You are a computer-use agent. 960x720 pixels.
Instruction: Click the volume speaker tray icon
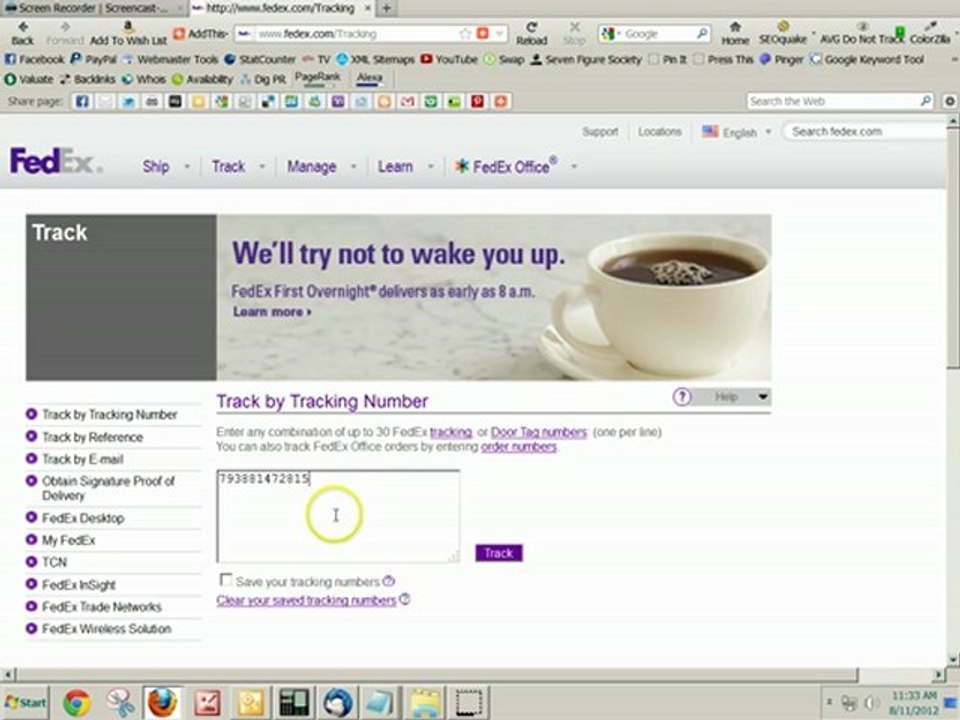pyautogui.click(x=872, y=702)
